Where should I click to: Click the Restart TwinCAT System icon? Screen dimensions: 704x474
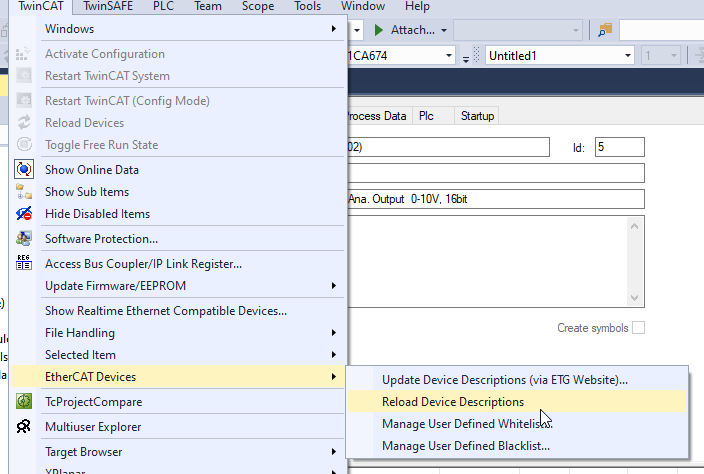click(x=24, y=76)
